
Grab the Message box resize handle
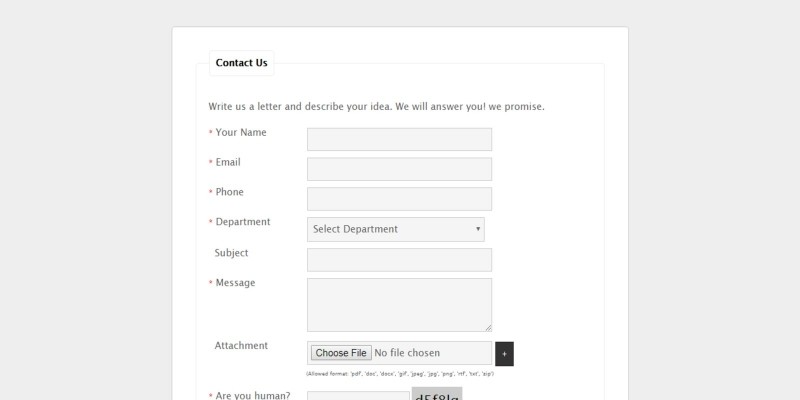pyautogui.click(x=488, y=327)
